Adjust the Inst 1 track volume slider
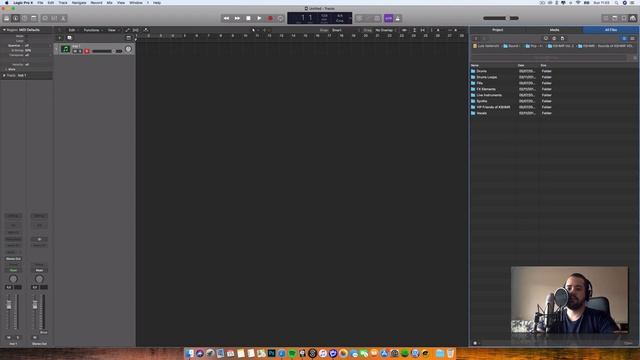The height and width of the screenshot is (360, 640). (107, 51)
